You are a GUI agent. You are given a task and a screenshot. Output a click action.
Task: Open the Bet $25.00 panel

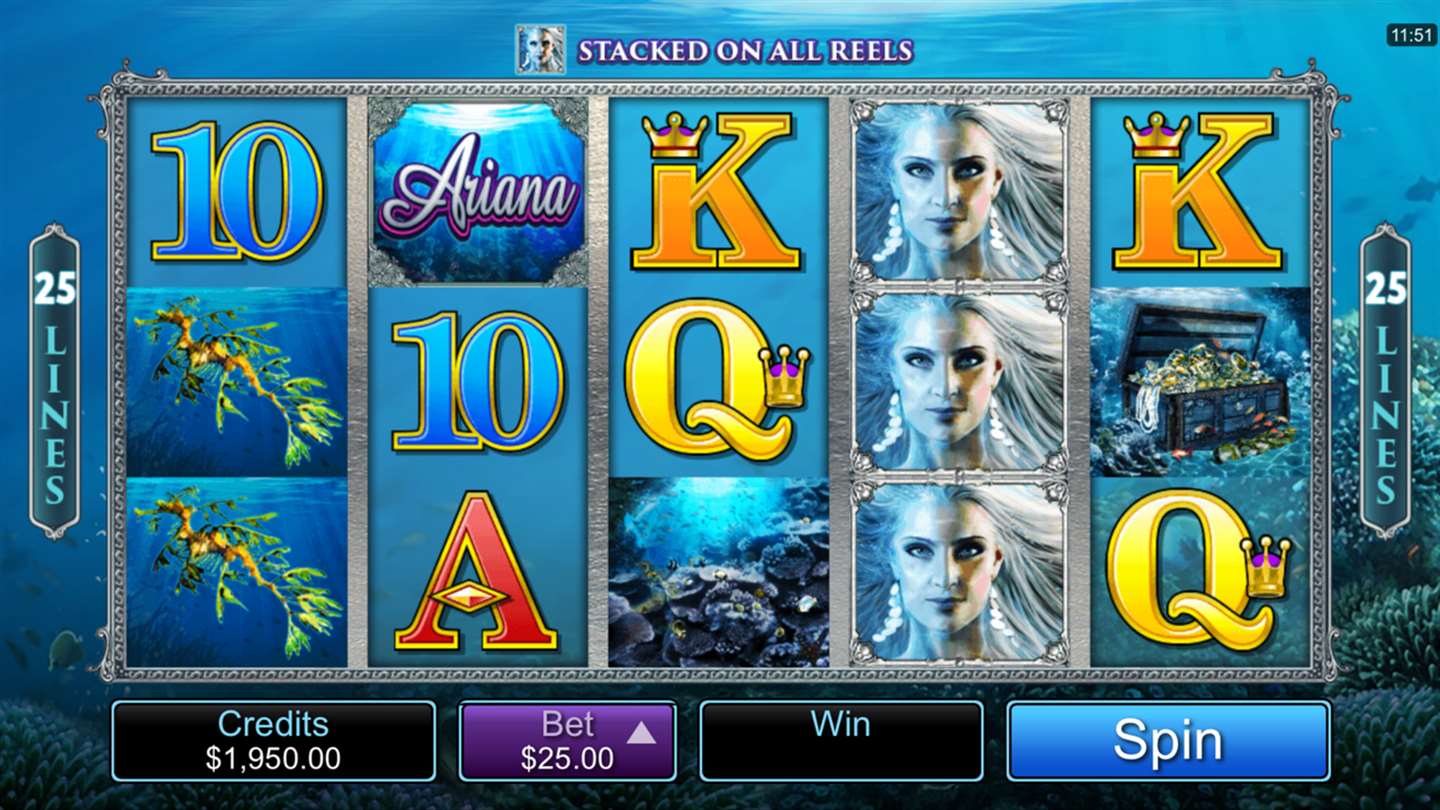coord(567,741)
